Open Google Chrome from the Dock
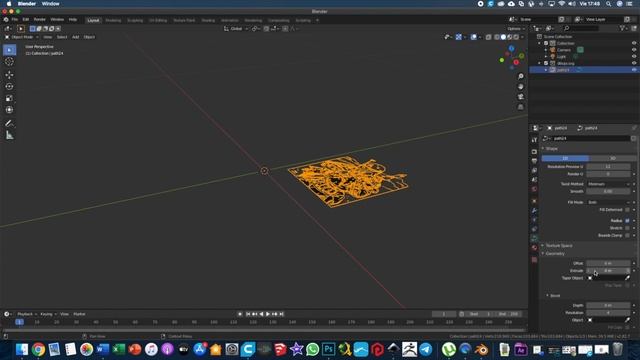 [38, 349]
